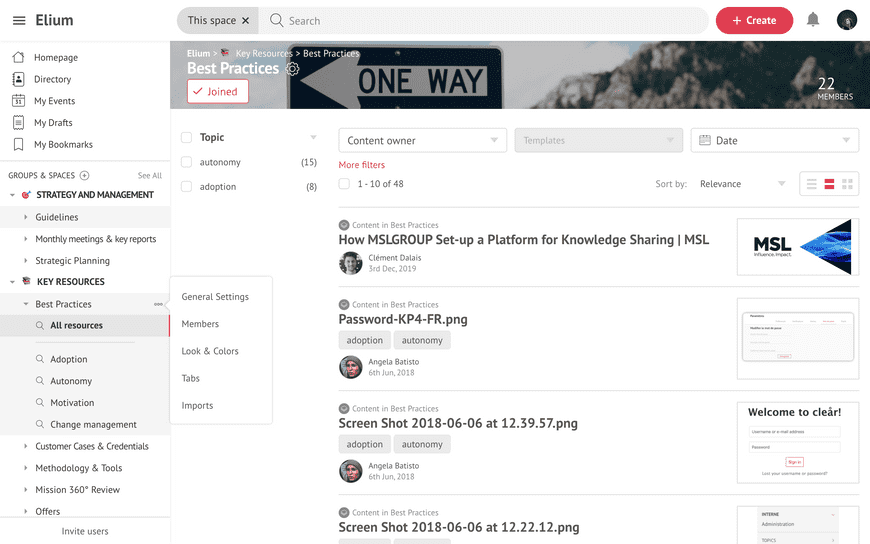
Task: Toggle the Joined membership button
Action: point(218,92)
